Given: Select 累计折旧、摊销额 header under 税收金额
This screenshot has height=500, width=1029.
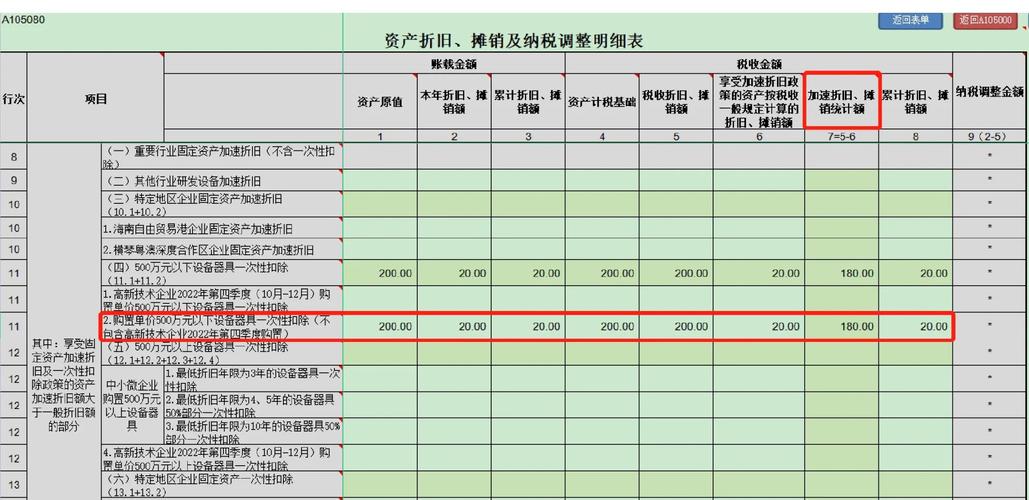Looking at the screenshot, I should pyautogui.click(x=915, y=102).
